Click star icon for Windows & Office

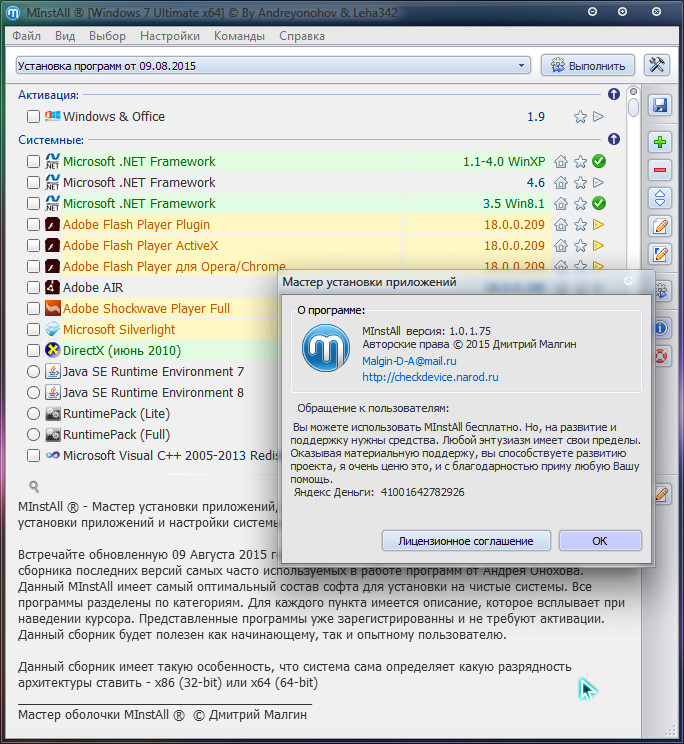point(580,117)
